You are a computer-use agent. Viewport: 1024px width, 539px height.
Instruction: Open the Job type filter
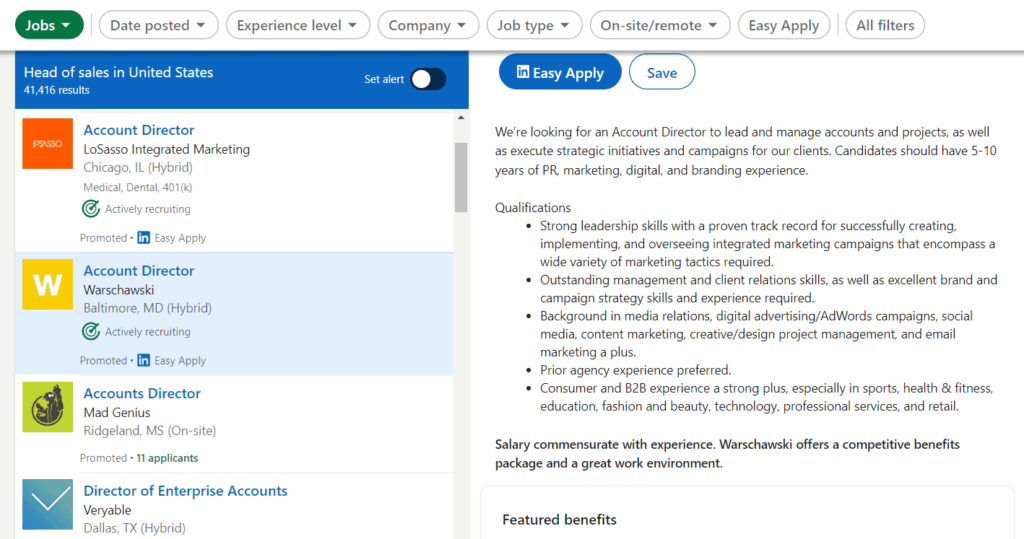pos(534,25)
